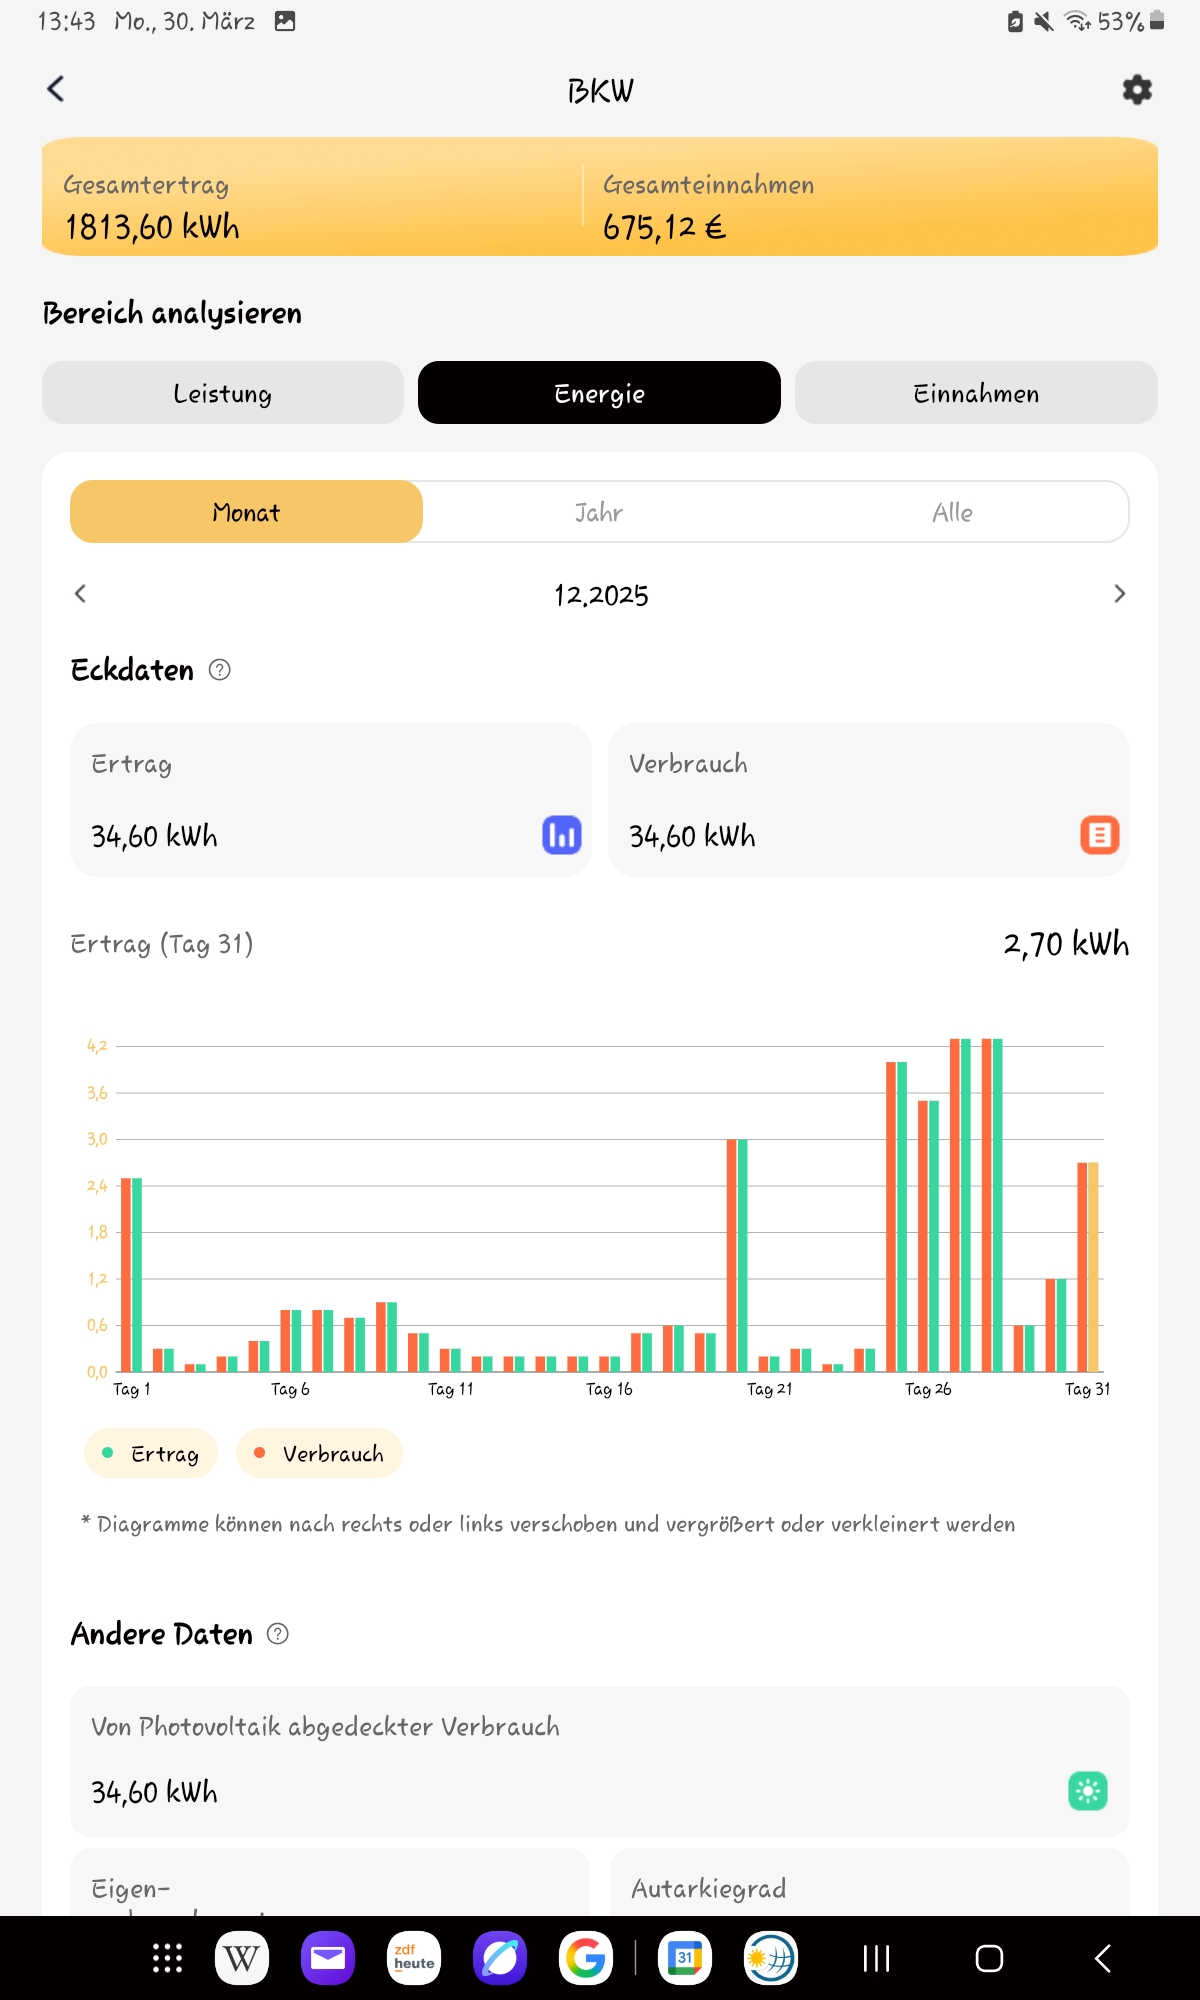The image size is (1200, 2000).
Task: Select the Alle time range
Action: (x=952, y=512)
